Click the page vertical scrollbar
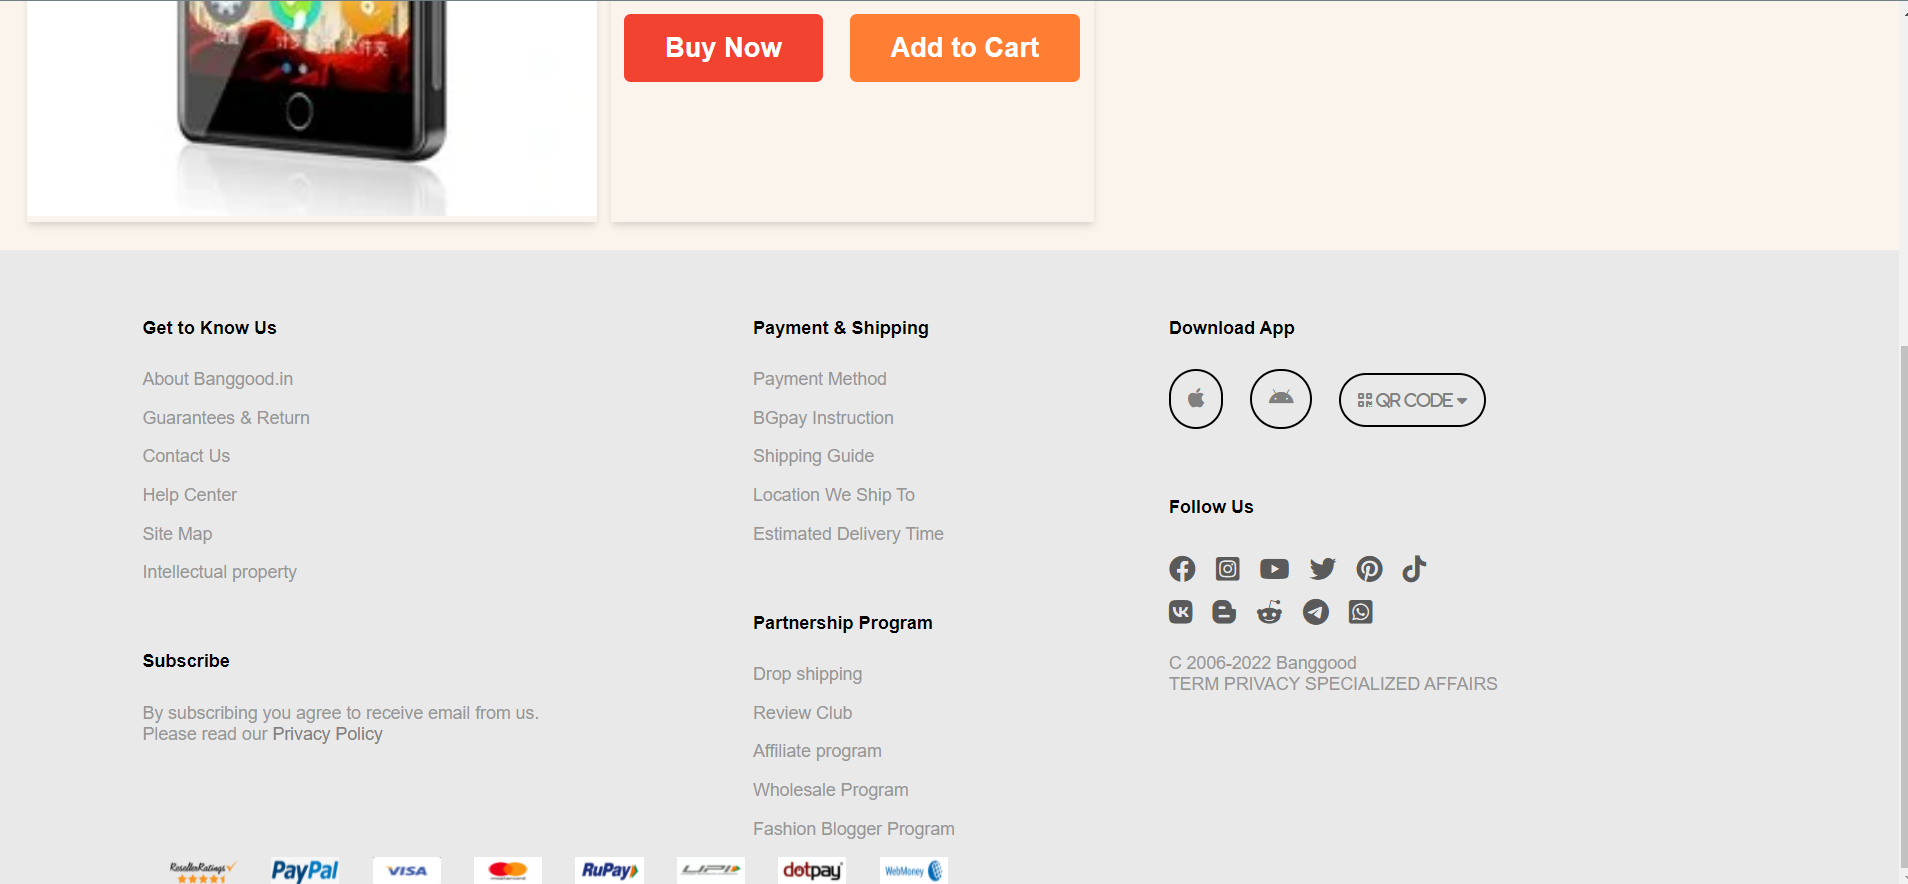Image resolution: width=1908 pixels, height=884 pixels. pyautogui.click(x=1903, y=607)
